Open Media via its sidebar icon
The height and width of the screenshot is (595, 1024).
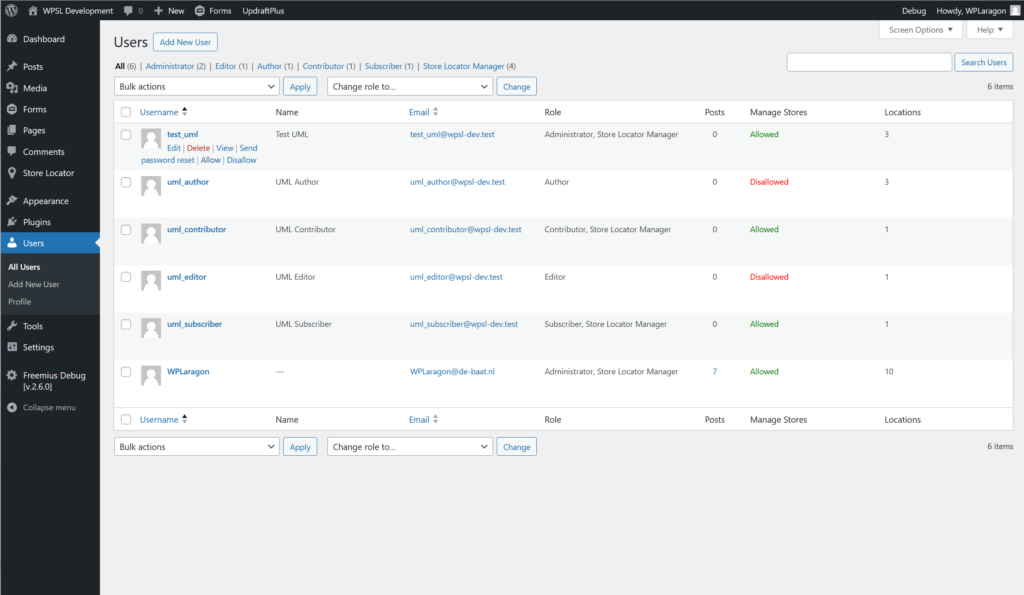(x=12, y=88)
